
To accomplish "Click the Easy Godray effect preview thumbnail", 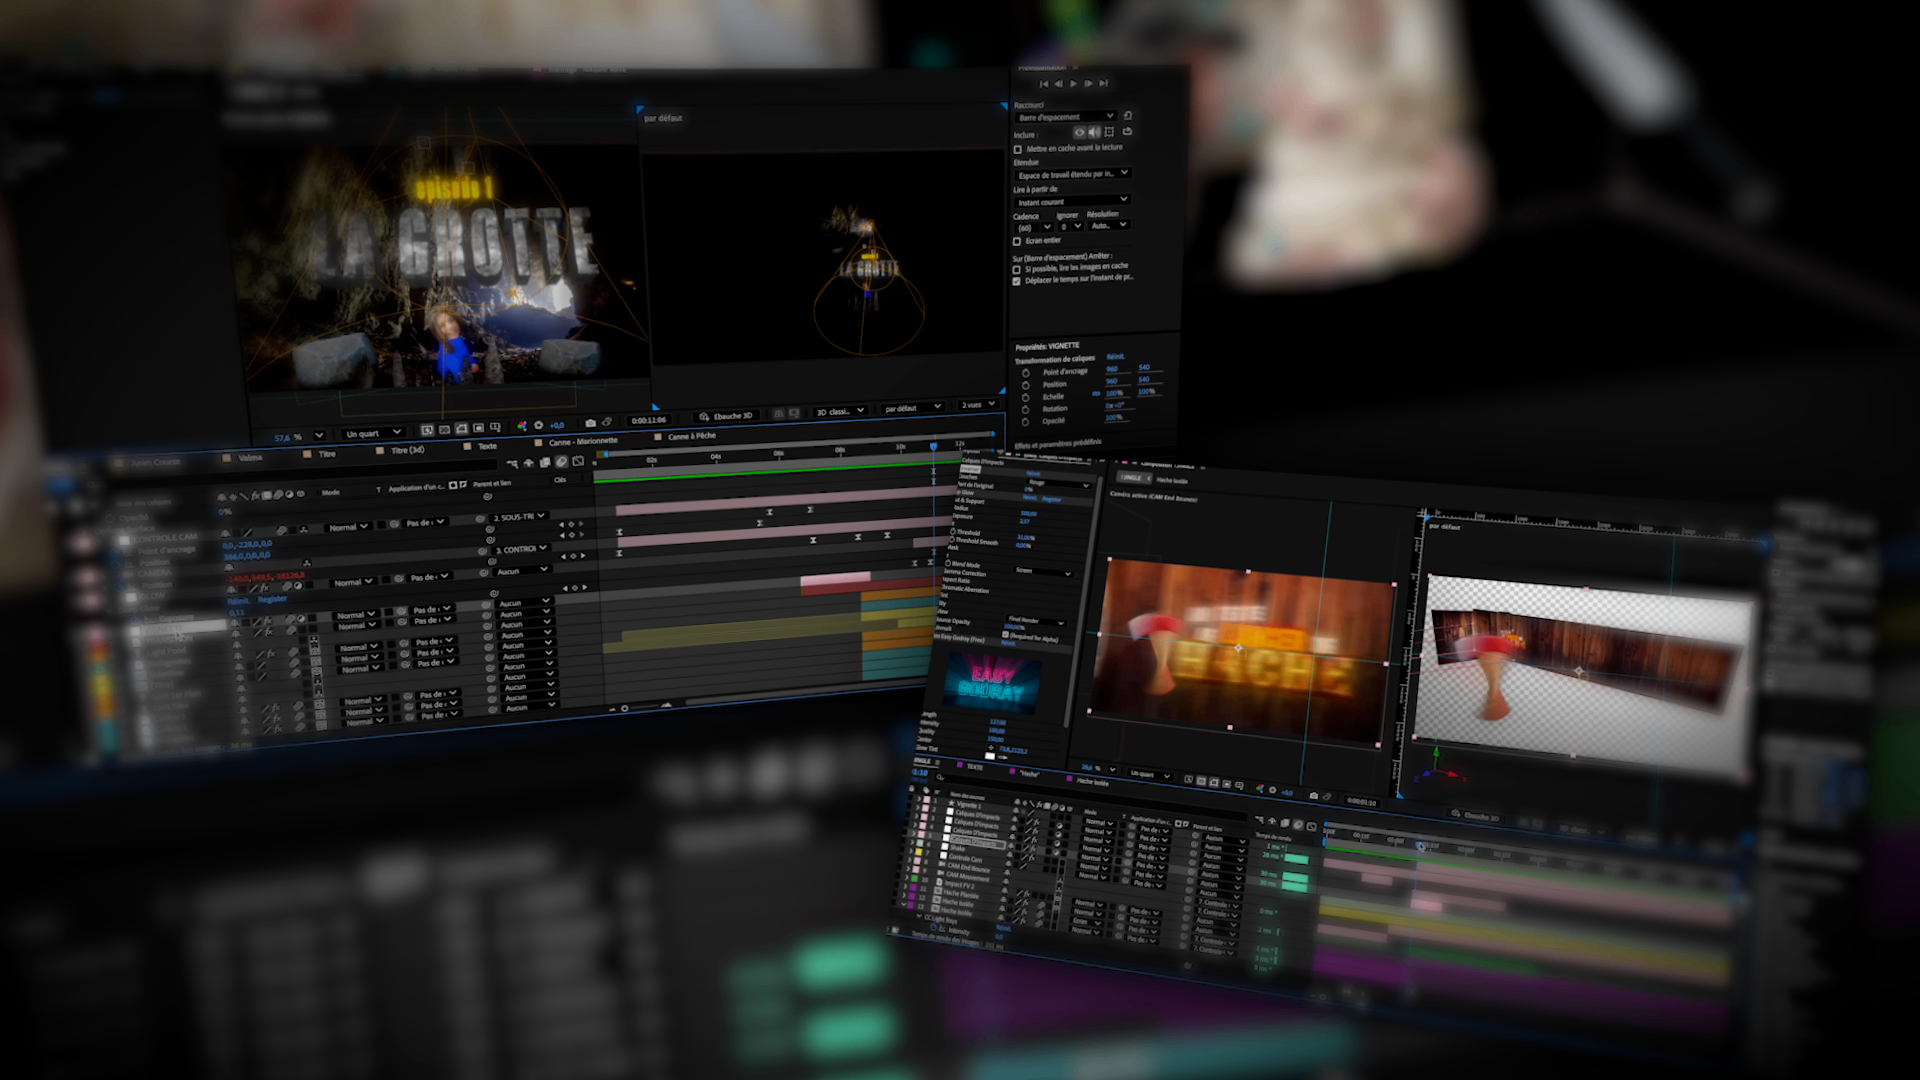I will (x=990, y=681).
